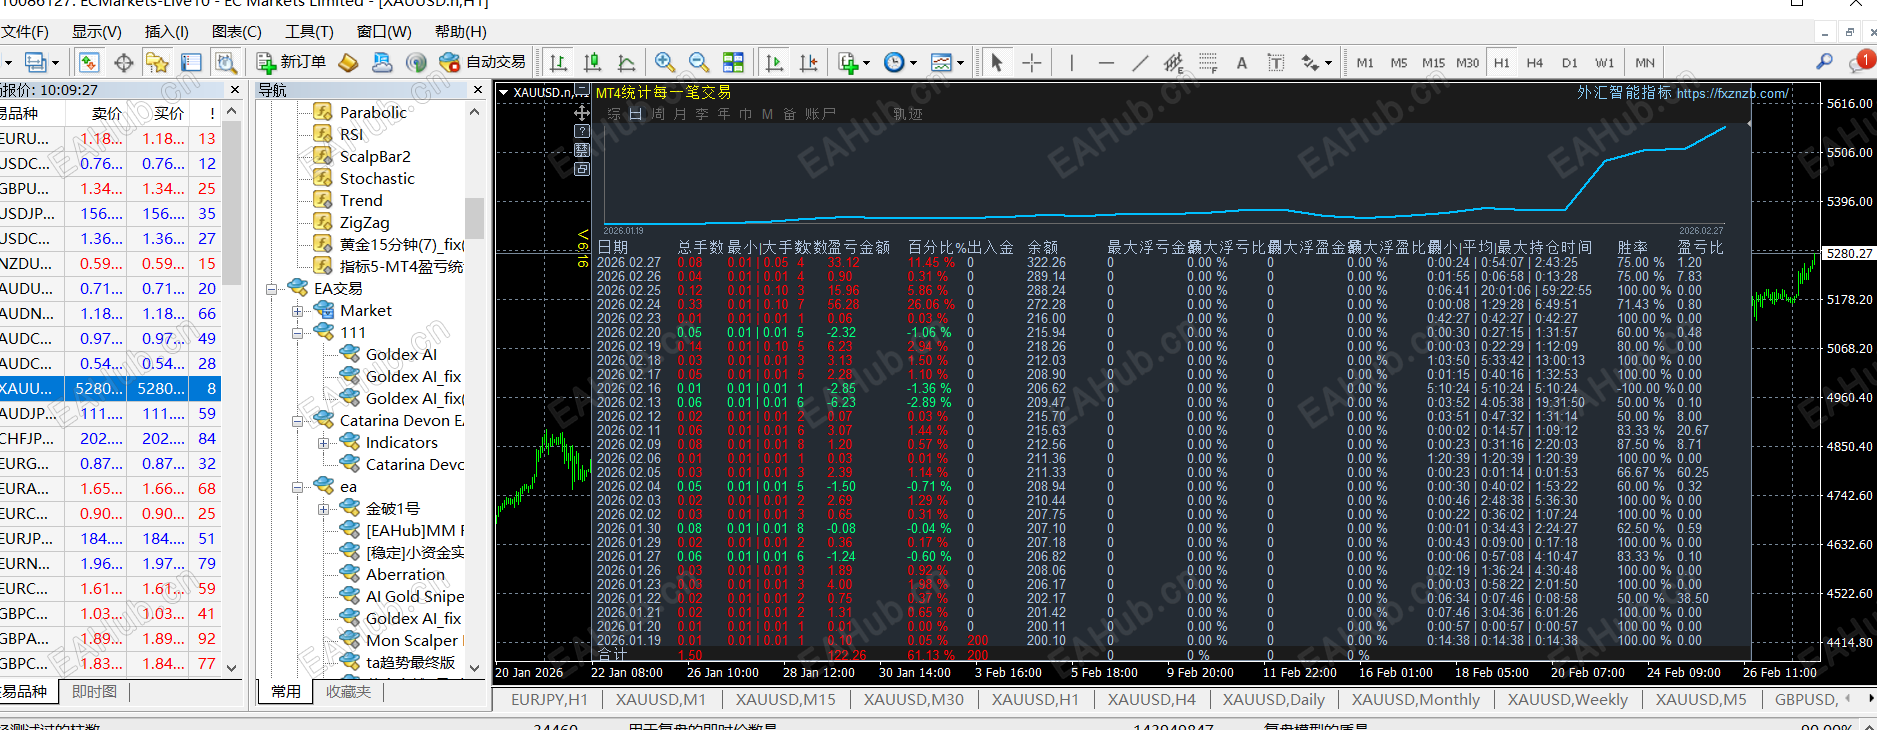Select the cursor arrow tool
Viewport: 1877px width, 730px height.
pyautogui.click(x=996, y=62)
